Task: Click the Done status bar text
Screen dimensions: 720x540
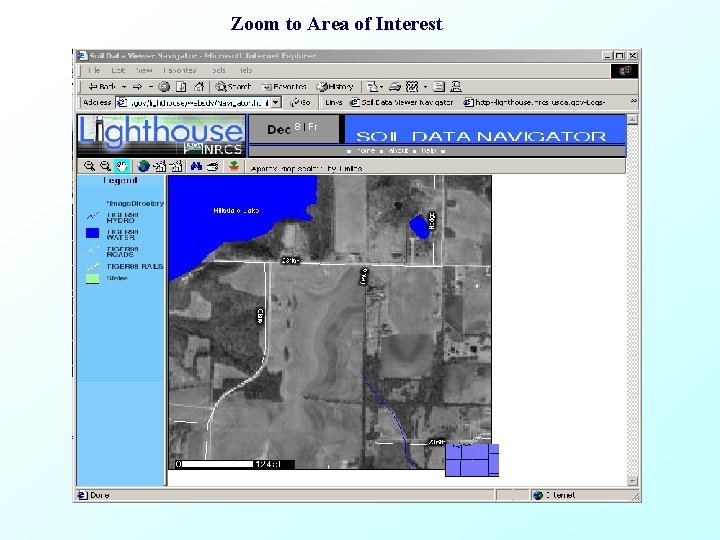Action: (x=100, y=495)
